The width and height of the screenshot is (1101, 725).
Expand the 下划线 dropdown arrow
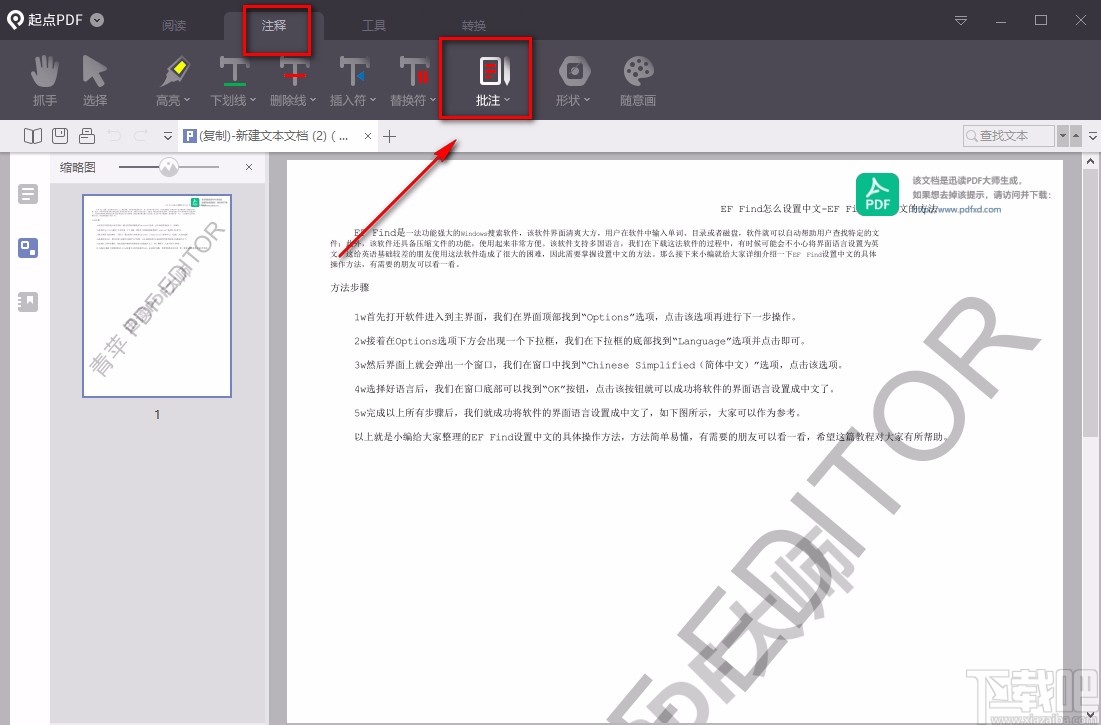(x=252, y=100)
